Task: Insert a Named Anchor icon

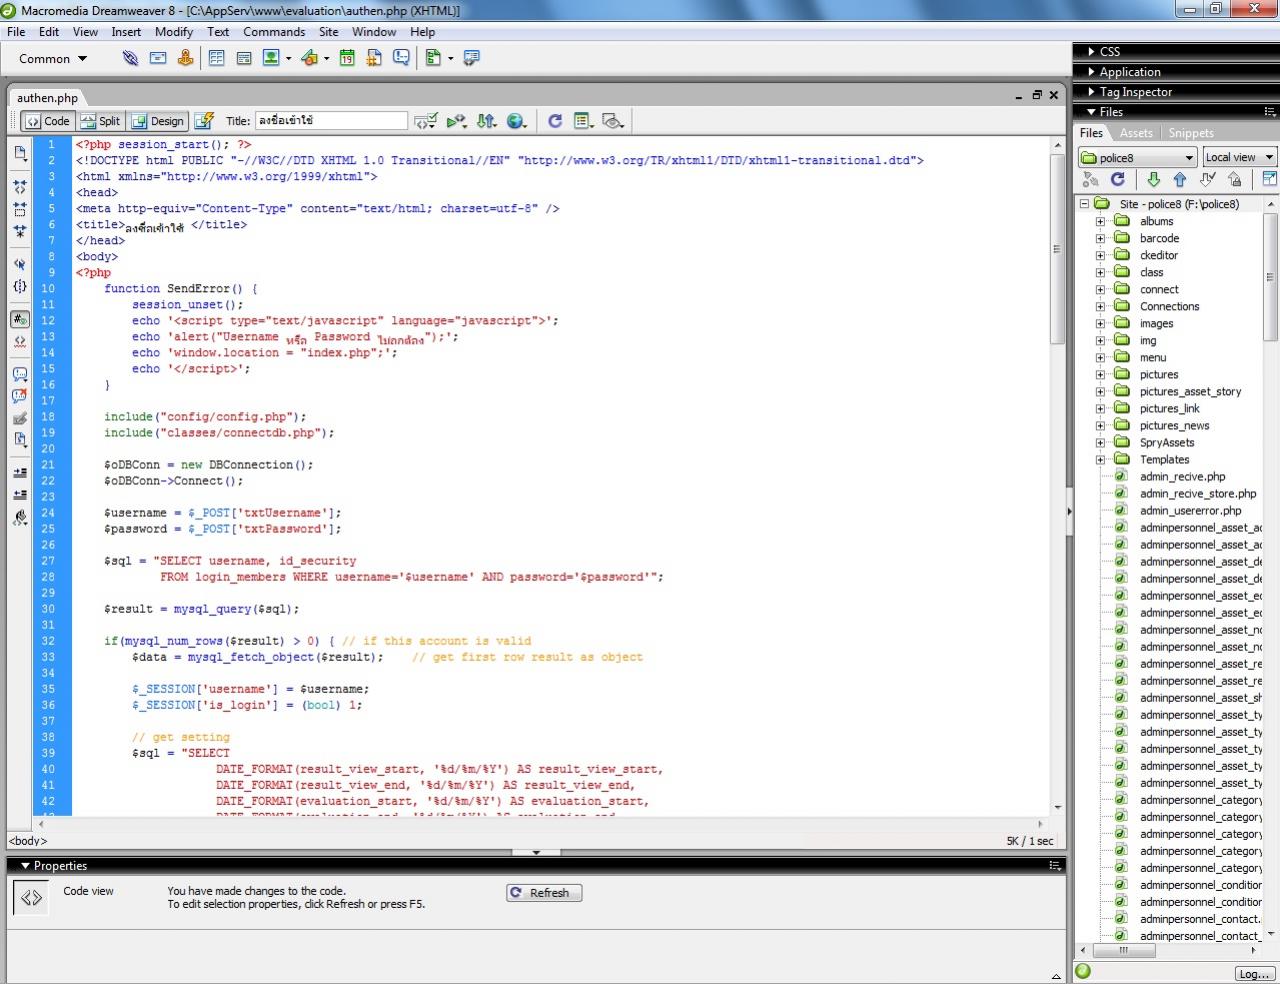Action: (185, 58)
